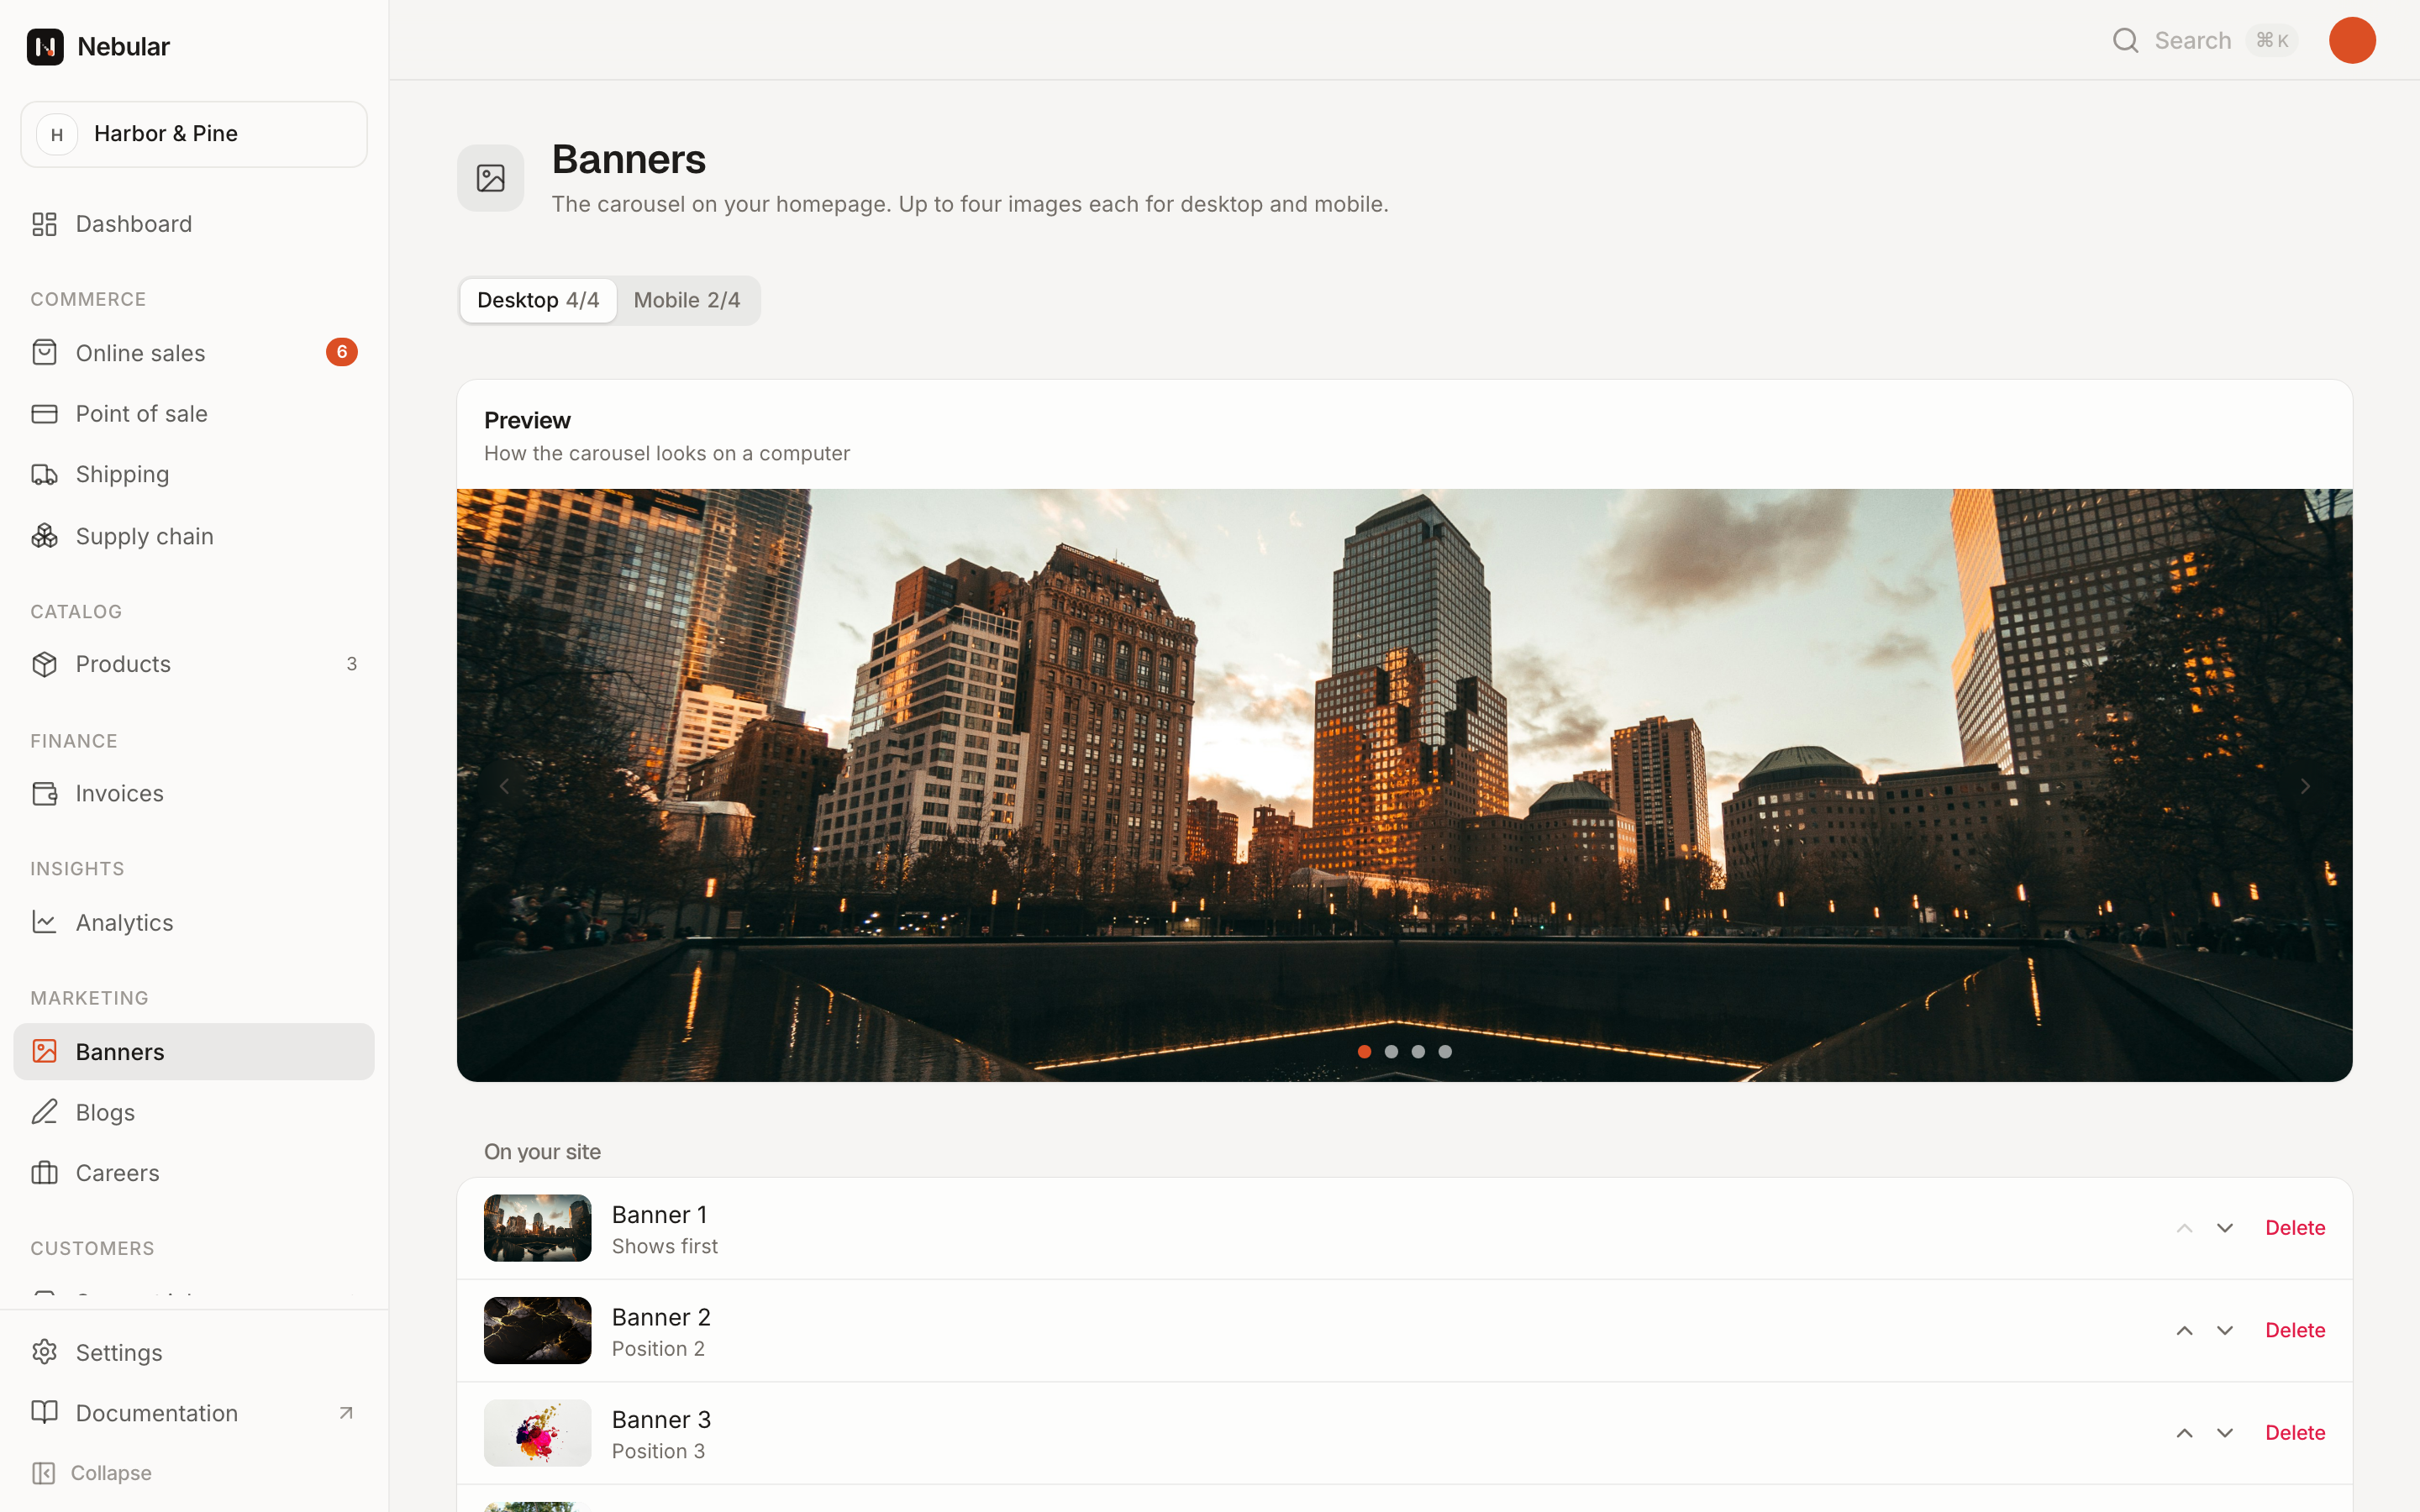Click the Shipping truck icon

(44, 474)
